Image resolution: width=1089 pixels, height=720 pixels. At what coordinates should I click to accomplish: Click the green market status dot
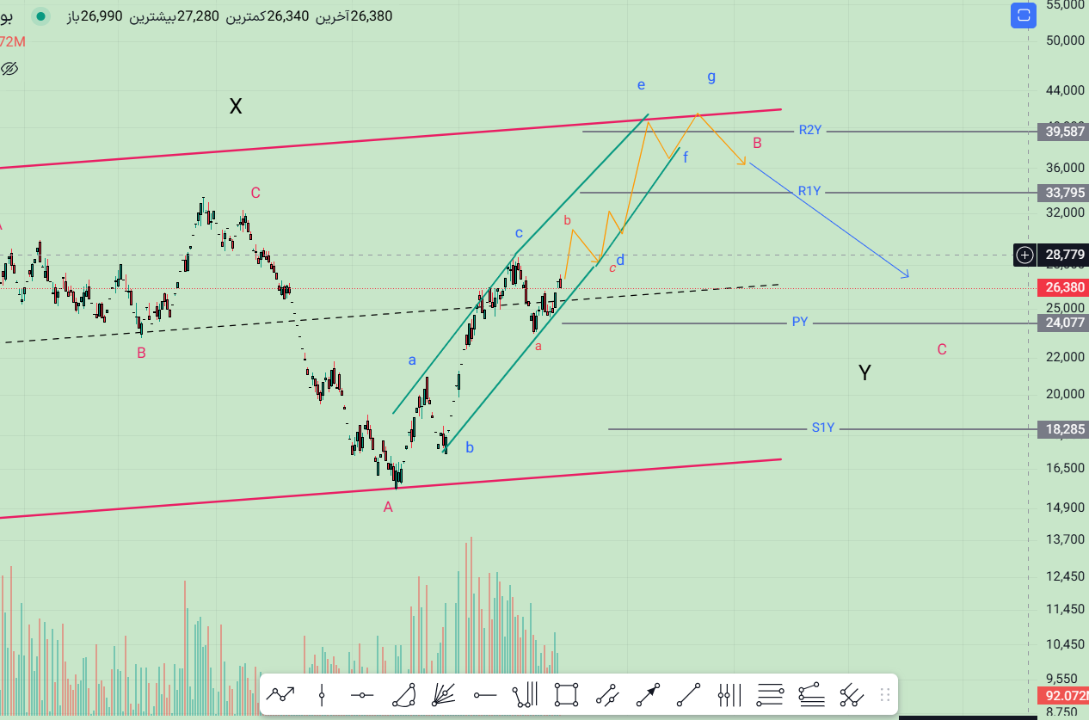[41, 17]
